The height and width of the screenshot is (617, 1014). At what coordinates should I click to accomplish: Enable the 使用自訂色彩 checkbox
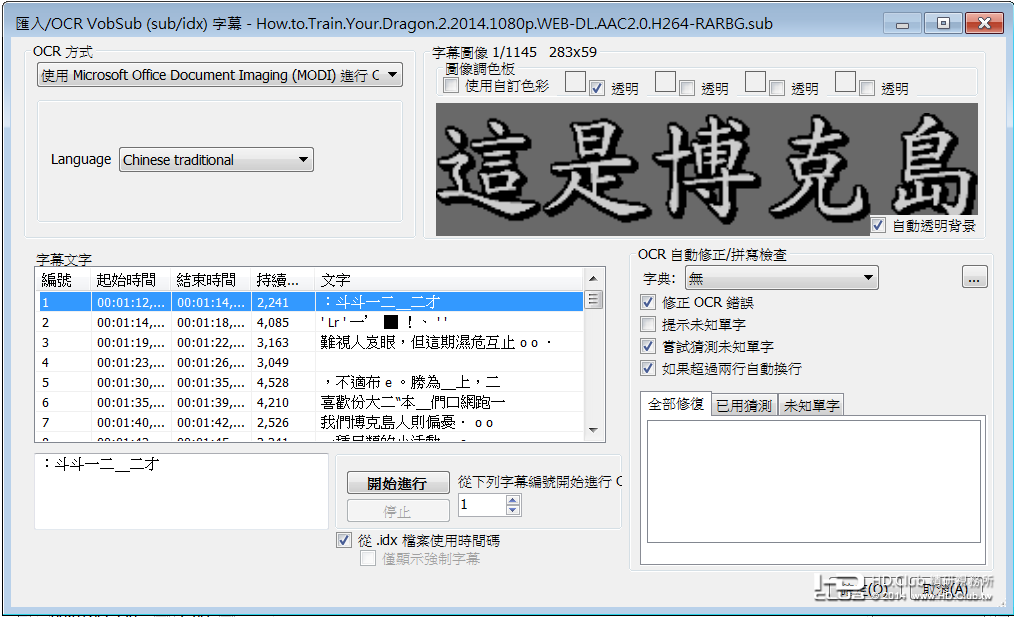[449, 85]
